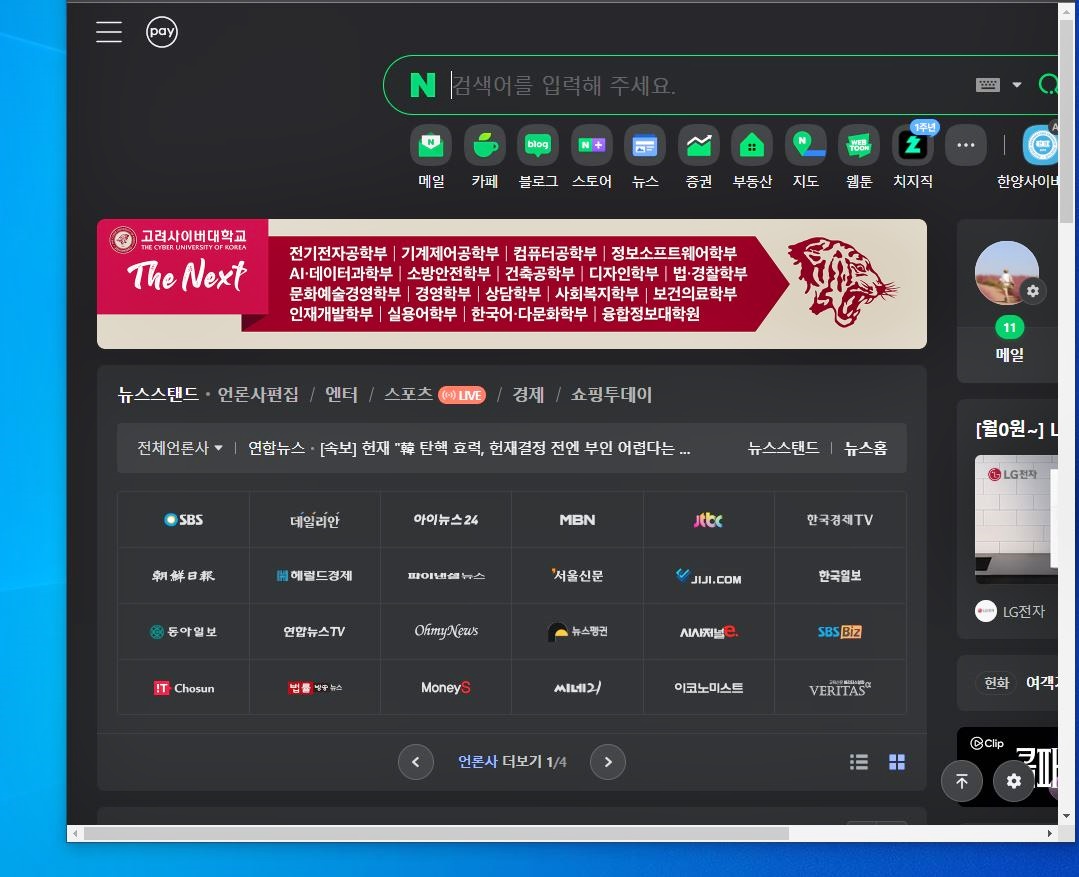Open the 뉴스스탠드 link beside 뉴스홈

783,448
